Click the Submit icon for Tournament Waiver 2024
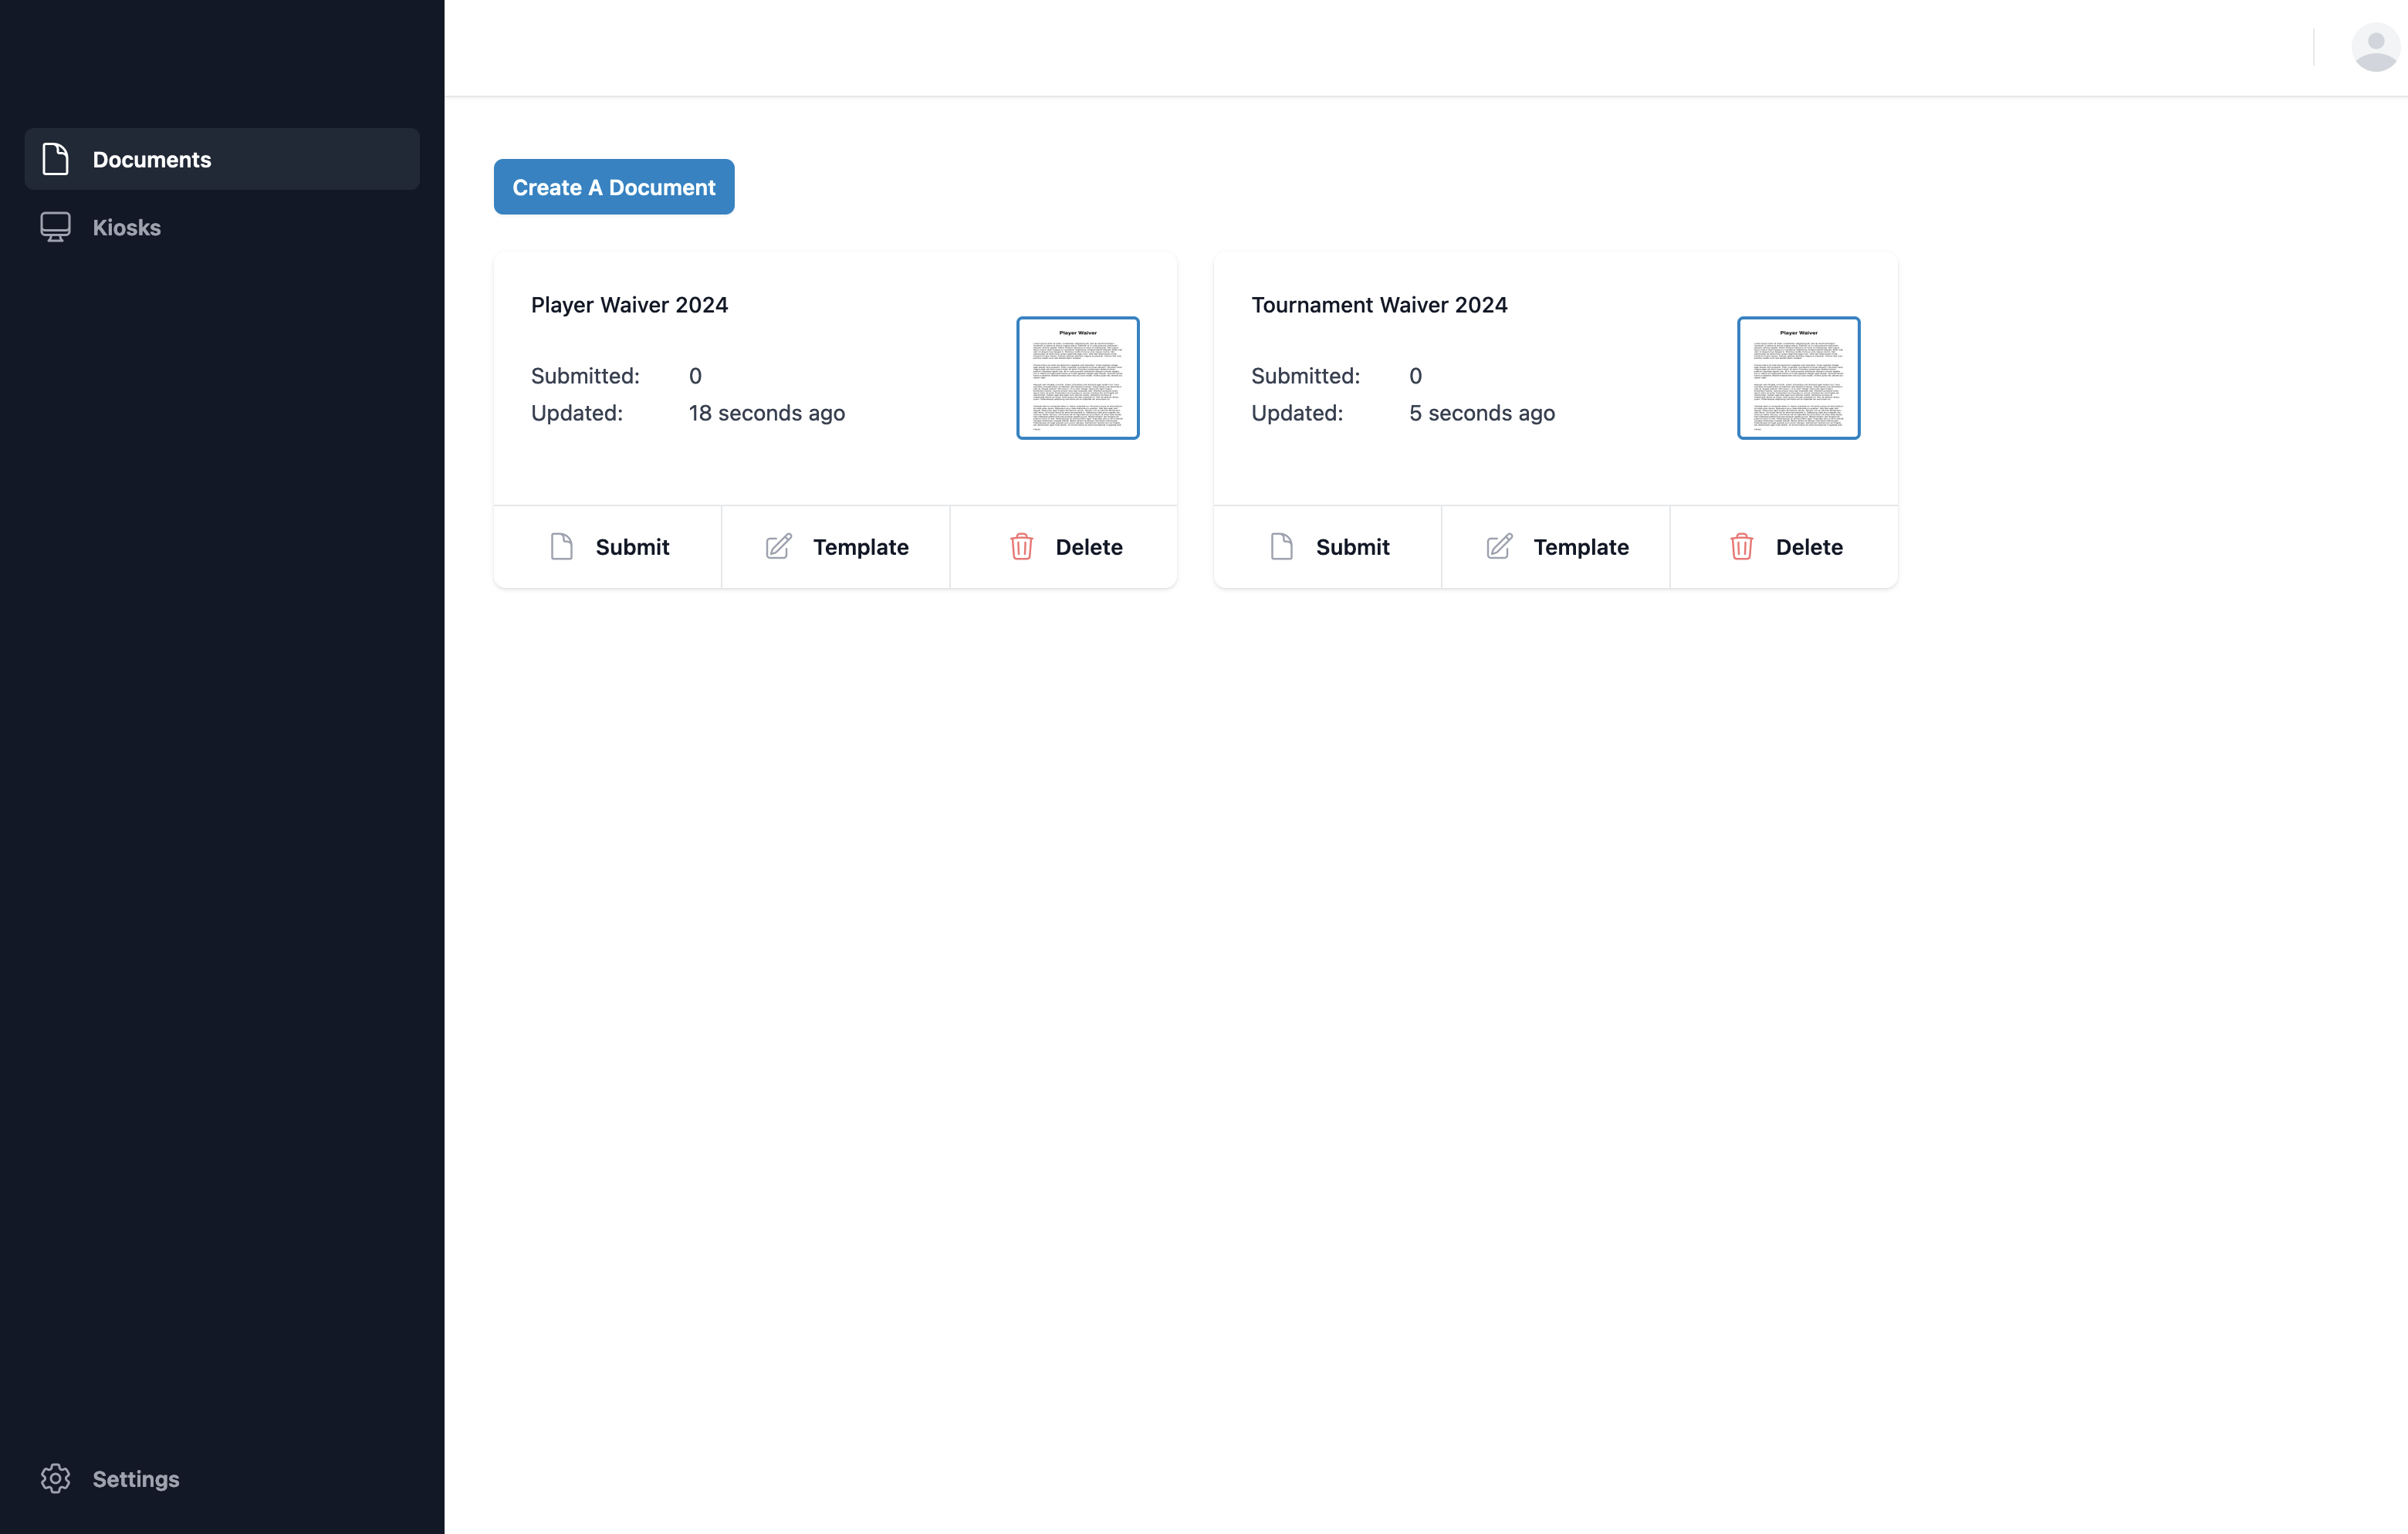 pos(1281,546)
